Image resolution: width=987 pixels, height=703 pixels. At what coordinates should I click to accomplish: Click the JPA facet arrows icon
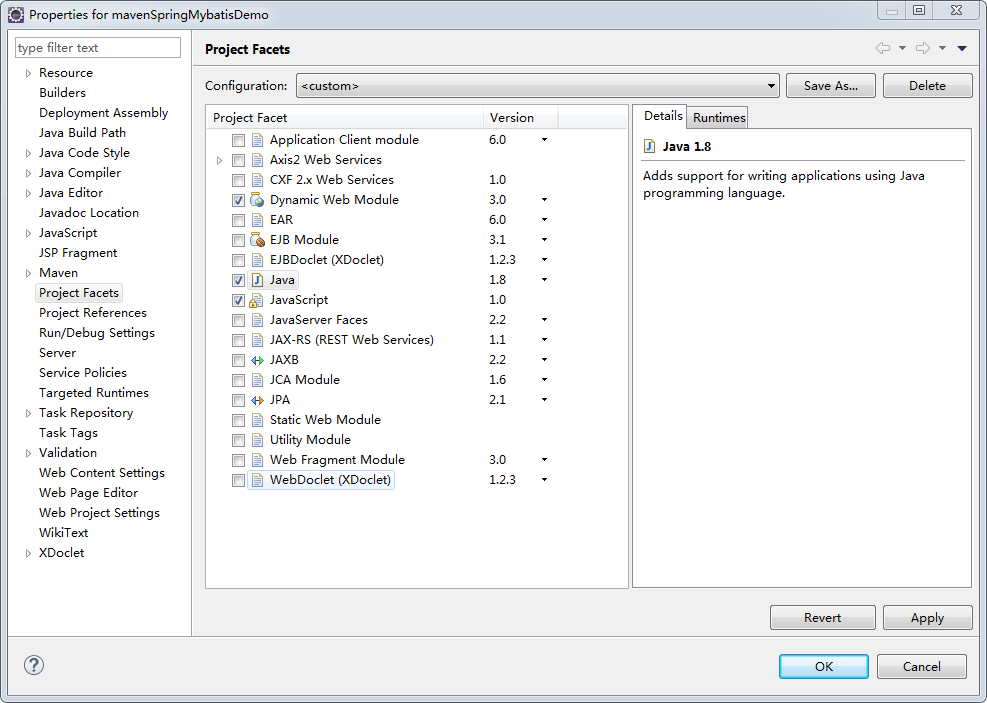click(257, 400)
